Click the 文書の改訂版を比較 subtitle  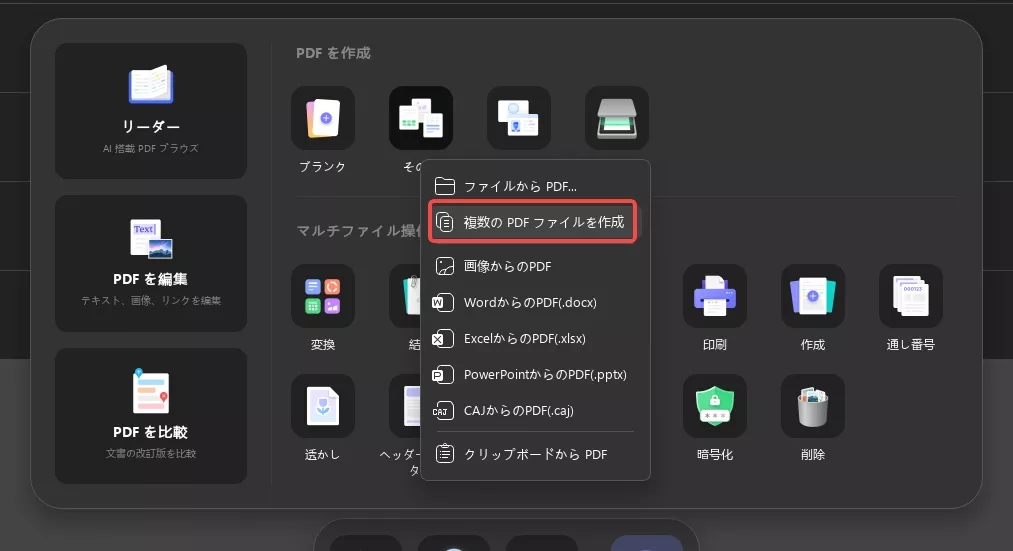151,453
